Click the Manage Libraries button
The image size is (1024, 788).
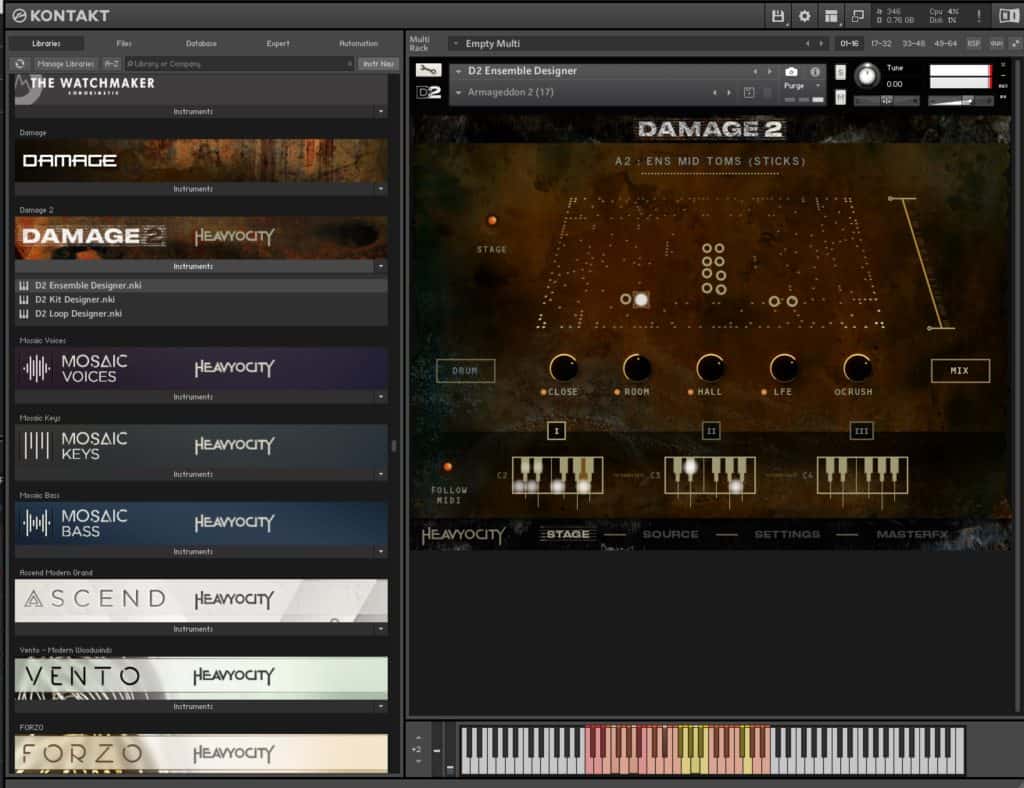coord(65,63)
